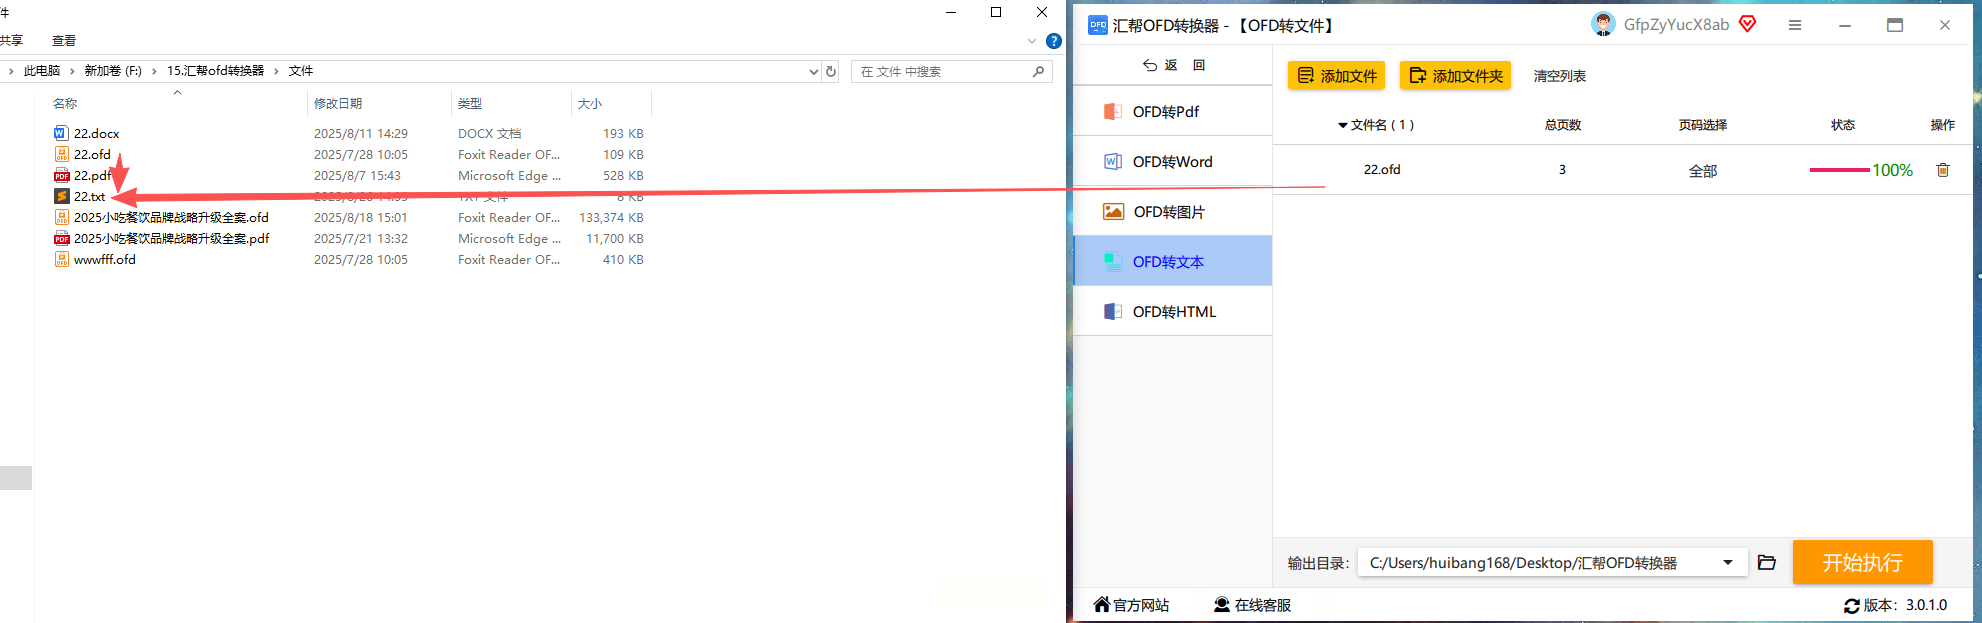This screenshot has height=623, width=1982.
Task: Open the OFD转Pdf conversion mode
Action: [x=1172, y=111]
